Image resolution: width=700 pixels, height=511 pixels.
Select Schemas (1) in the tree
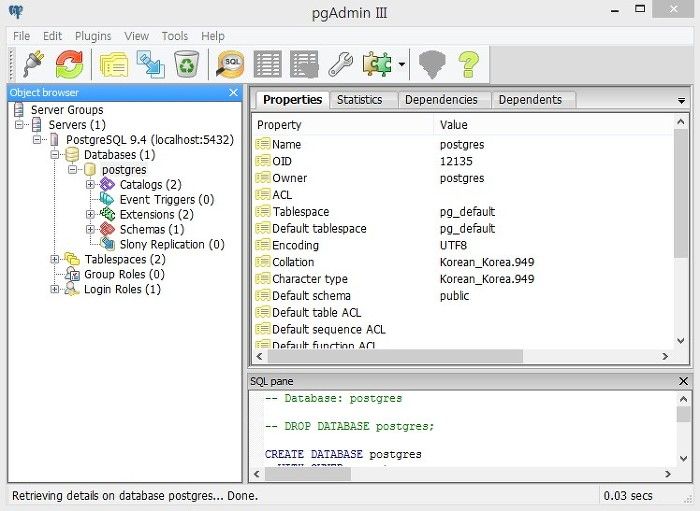pos(152,229)
